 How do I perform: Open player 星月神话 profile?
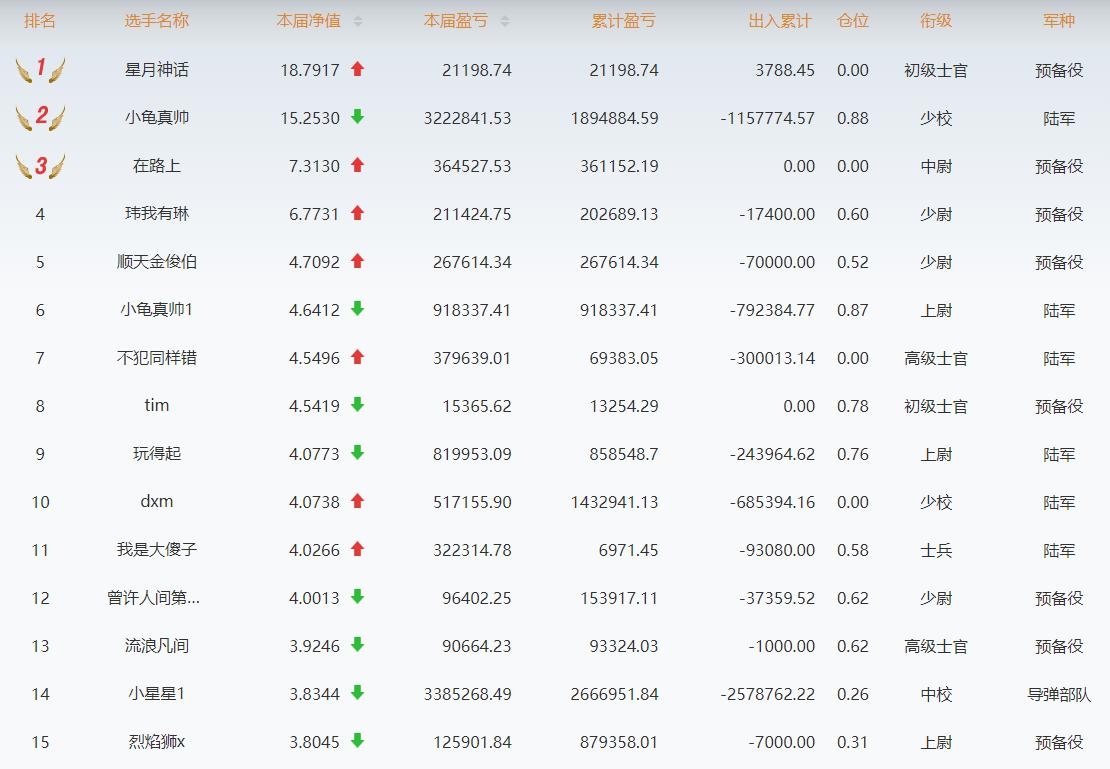[x=156, y=70]
